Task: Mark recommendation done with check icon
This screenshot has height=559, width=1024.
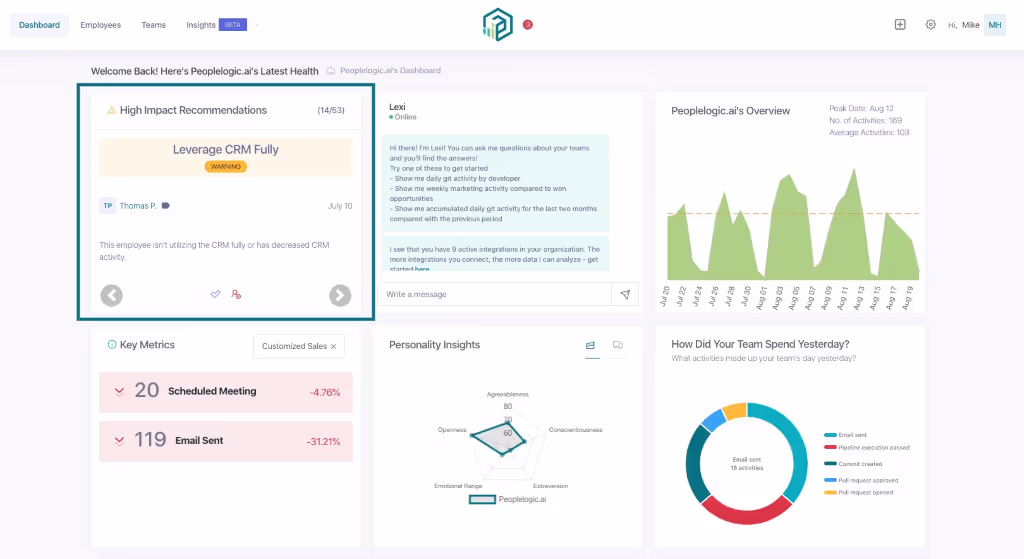Action: (216, 295)
